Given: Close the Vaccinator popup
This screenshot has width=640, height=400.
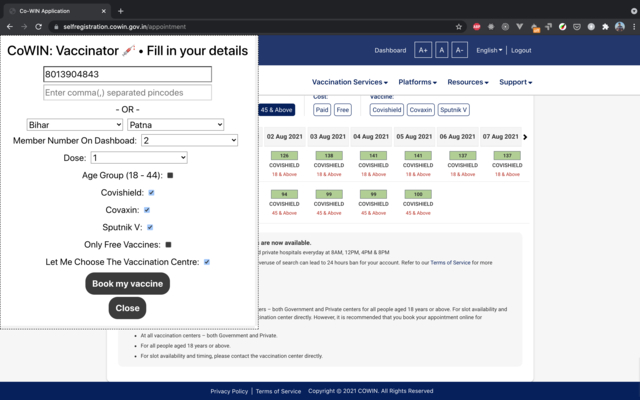Looking at the screenshot, I should coord(127,308).
